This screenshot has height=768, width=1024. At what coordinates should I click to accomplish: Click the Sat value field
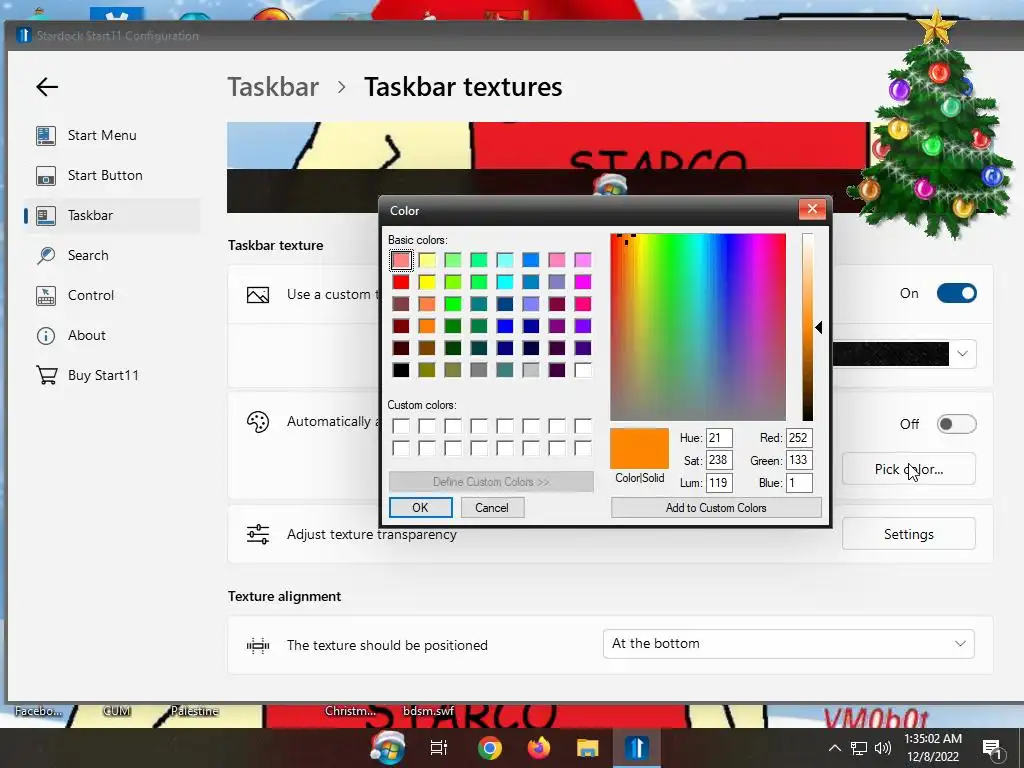pyautogui.click(x=719, y=460)
